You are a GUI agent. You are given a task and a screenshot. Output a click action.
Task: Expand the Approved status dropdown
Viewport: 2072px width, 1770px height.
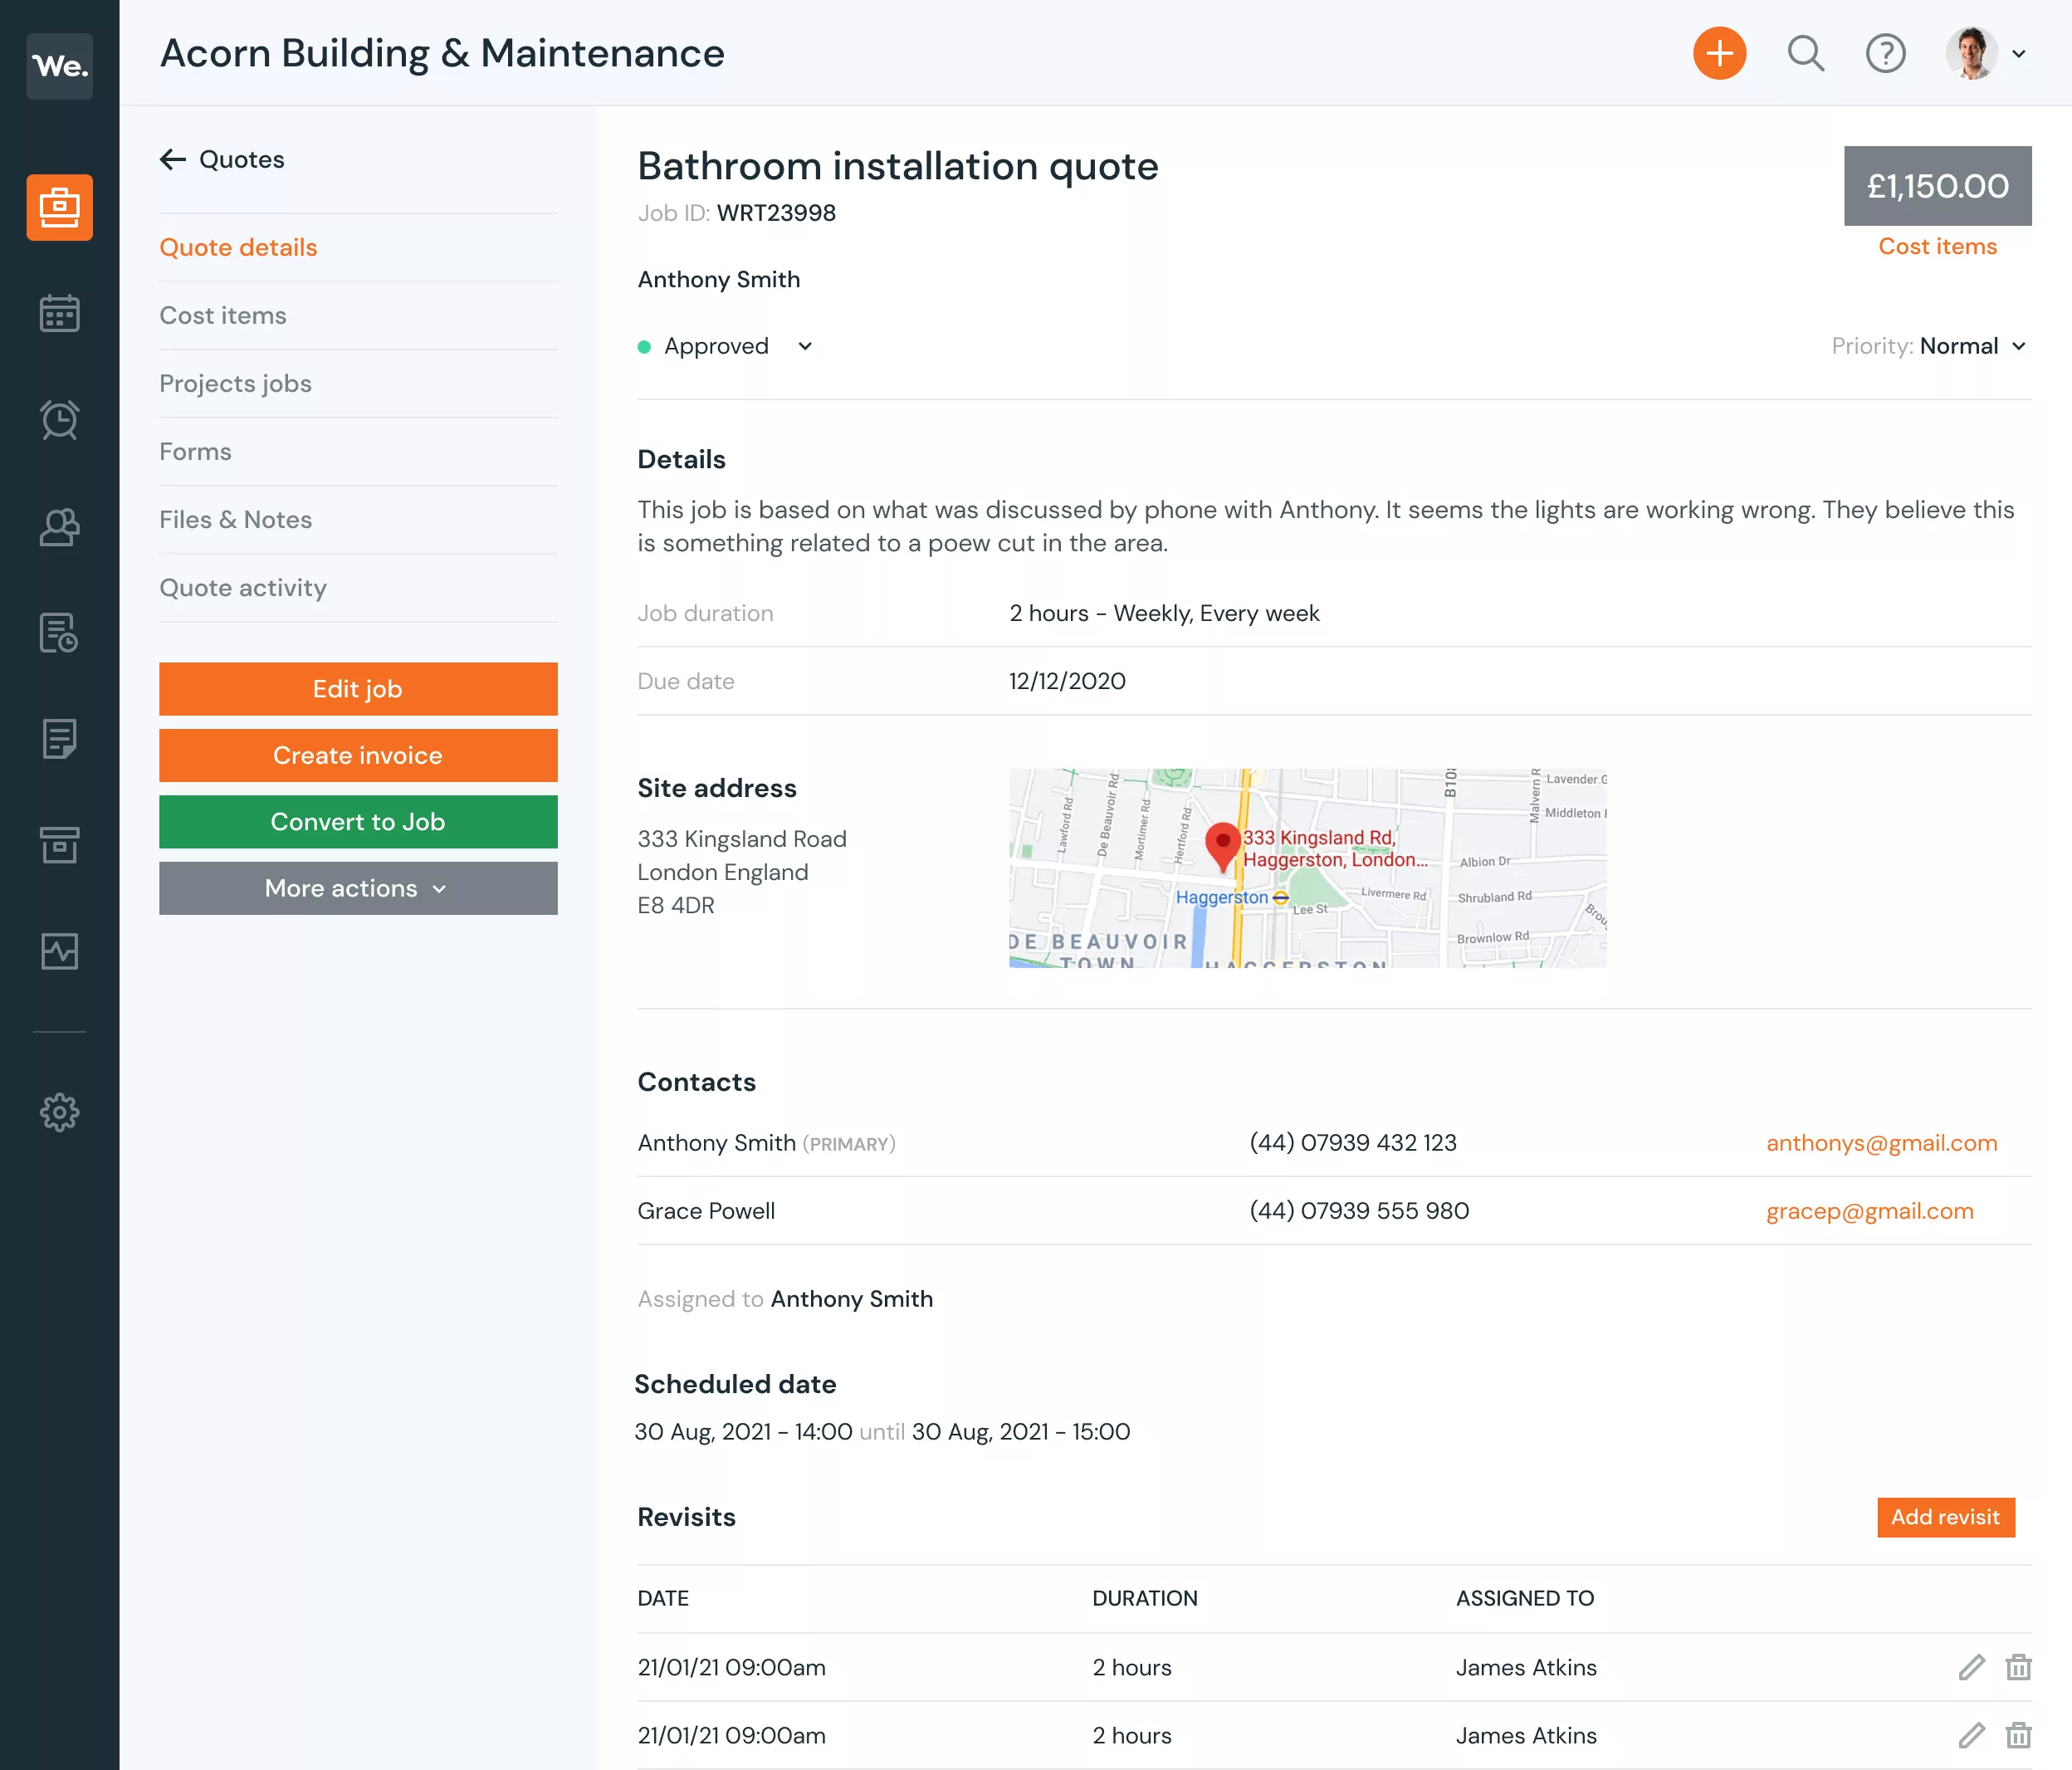[x=808, y=346]
